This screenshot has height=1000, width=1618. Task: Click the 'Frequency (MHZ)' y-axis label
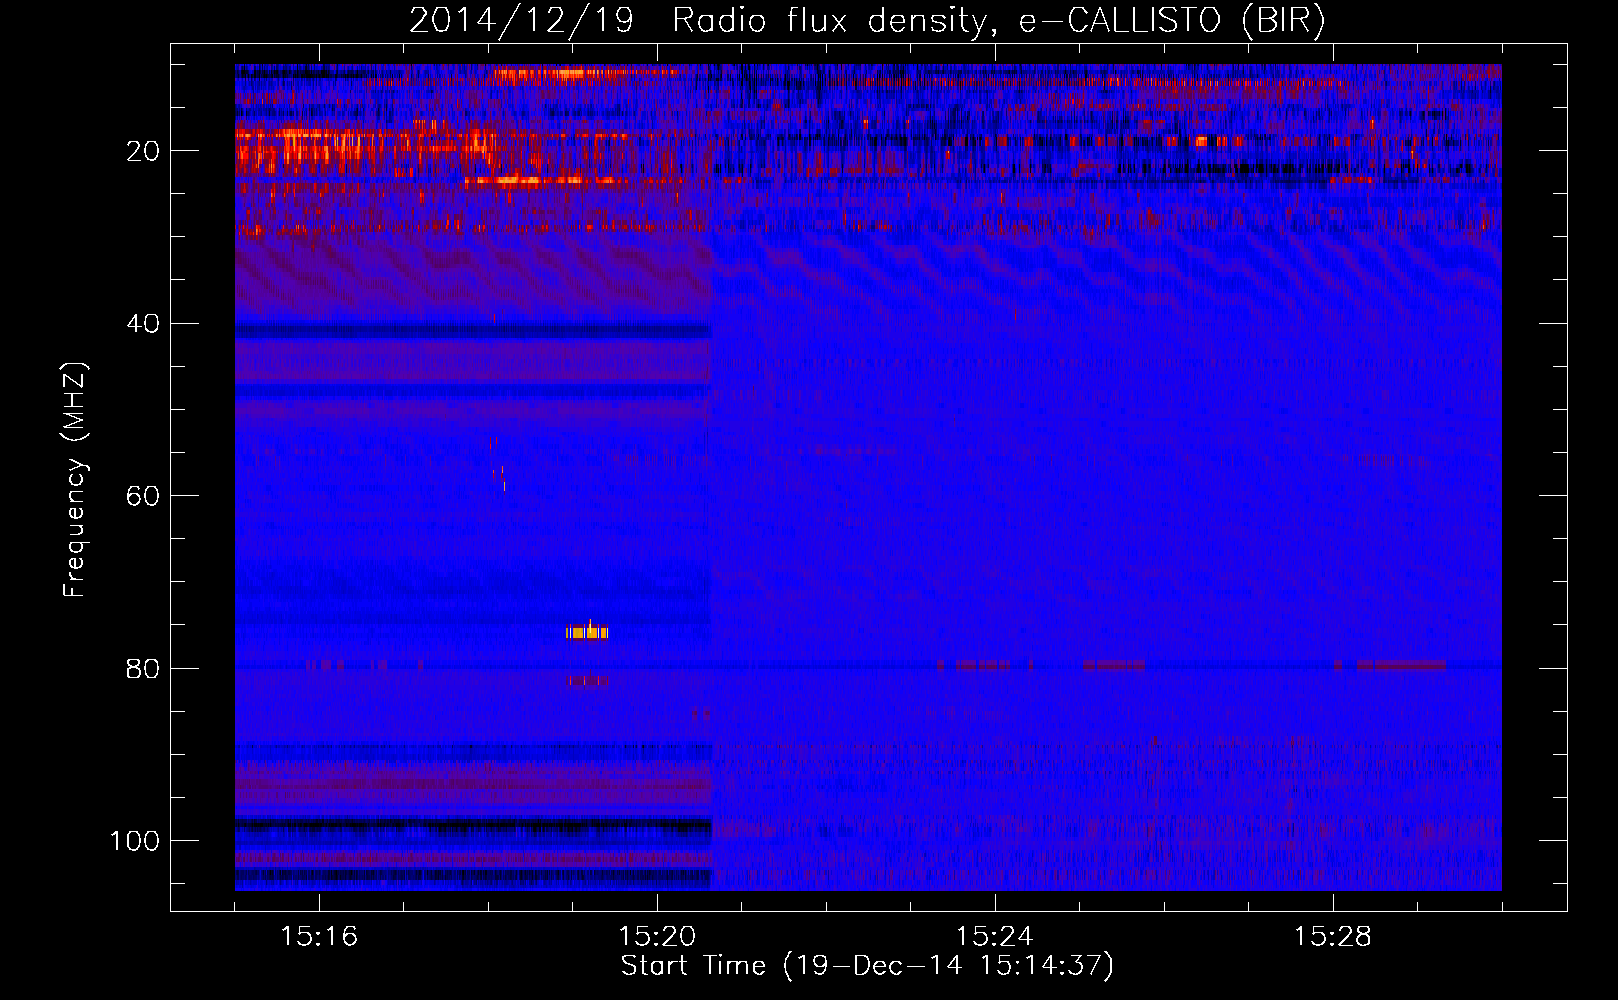point(75,480)
